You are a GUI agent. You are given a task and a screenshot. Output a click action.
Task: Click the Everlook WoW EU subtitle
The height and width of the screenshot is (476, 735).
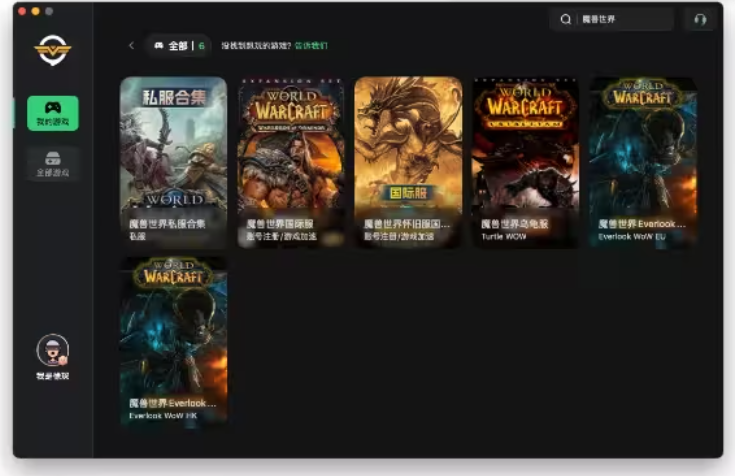click(632, 236)
